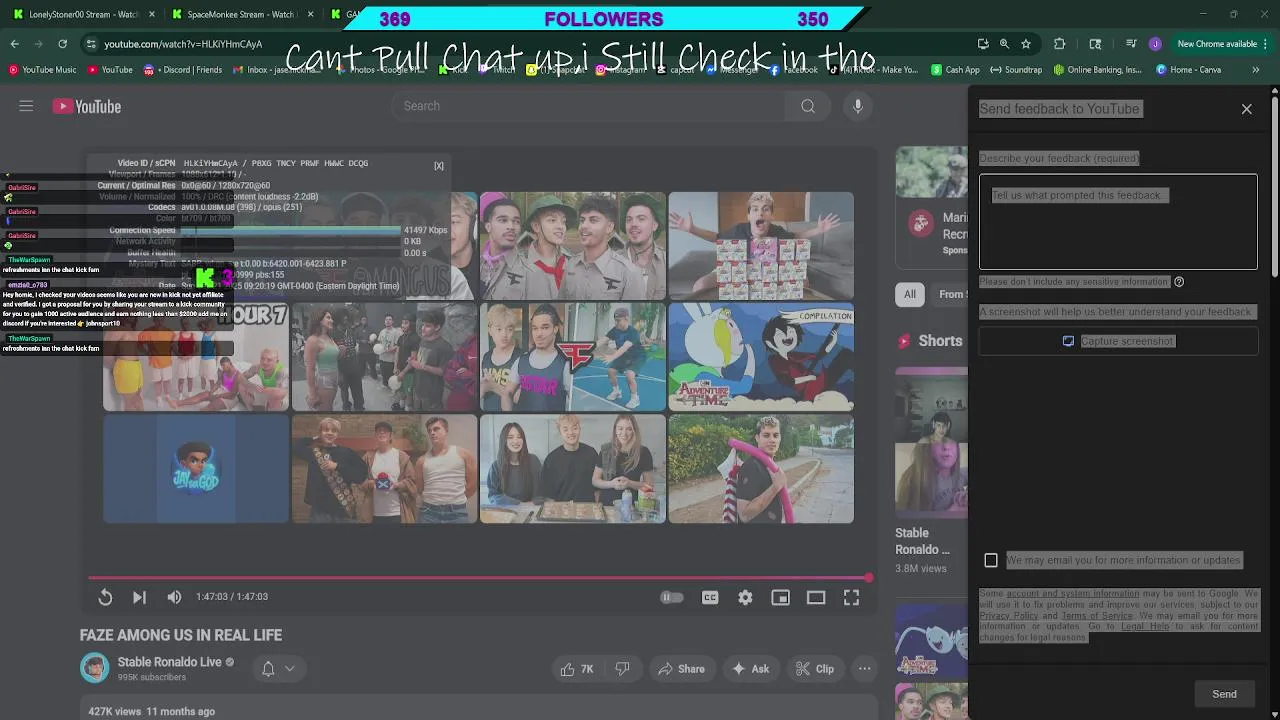1280x720 pixels.
Task: Expand the bookmarks overflow chevron
Action: pos(1256,70)
